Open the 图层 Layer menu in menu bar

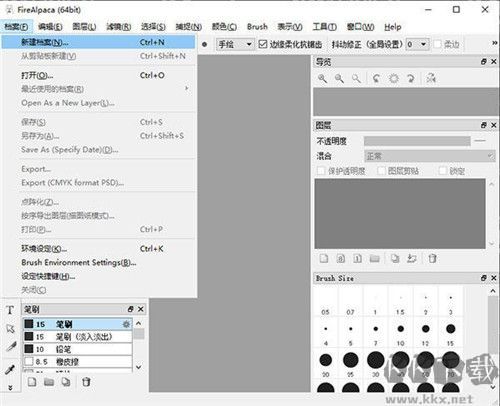[x=84, y=27]
